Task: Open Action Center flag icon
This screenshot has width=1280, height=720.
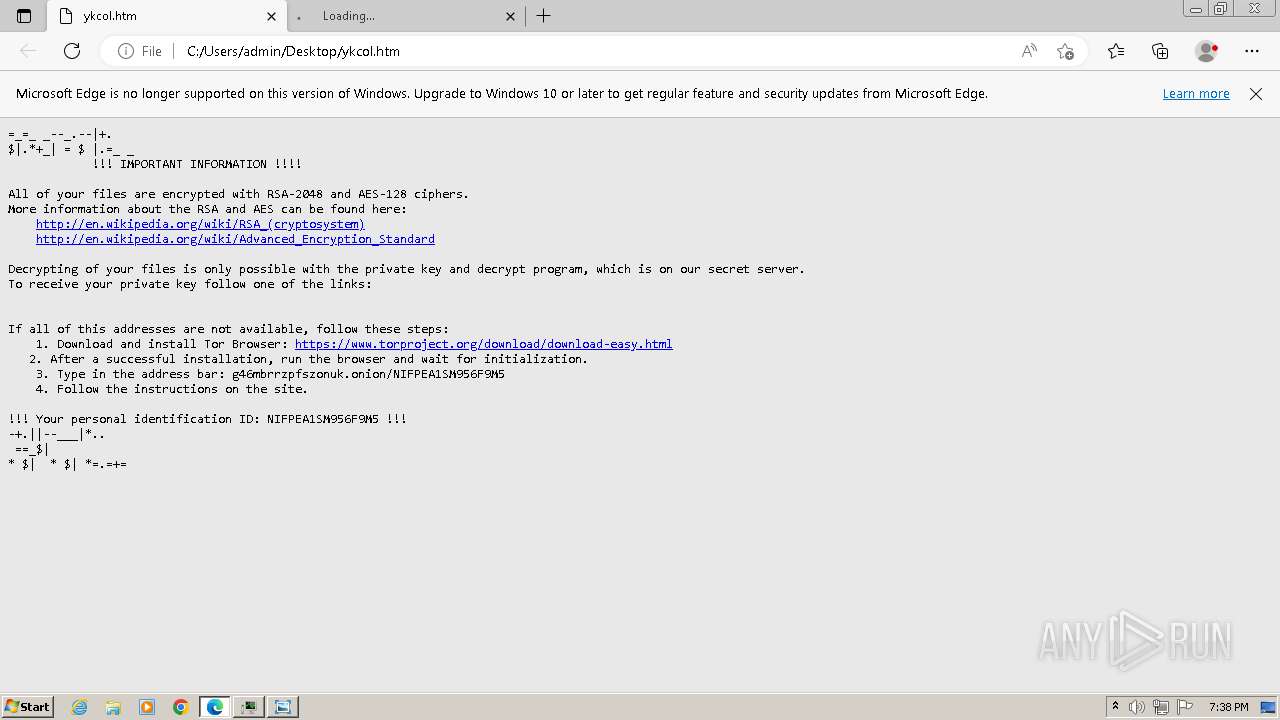Action: 1185,707
